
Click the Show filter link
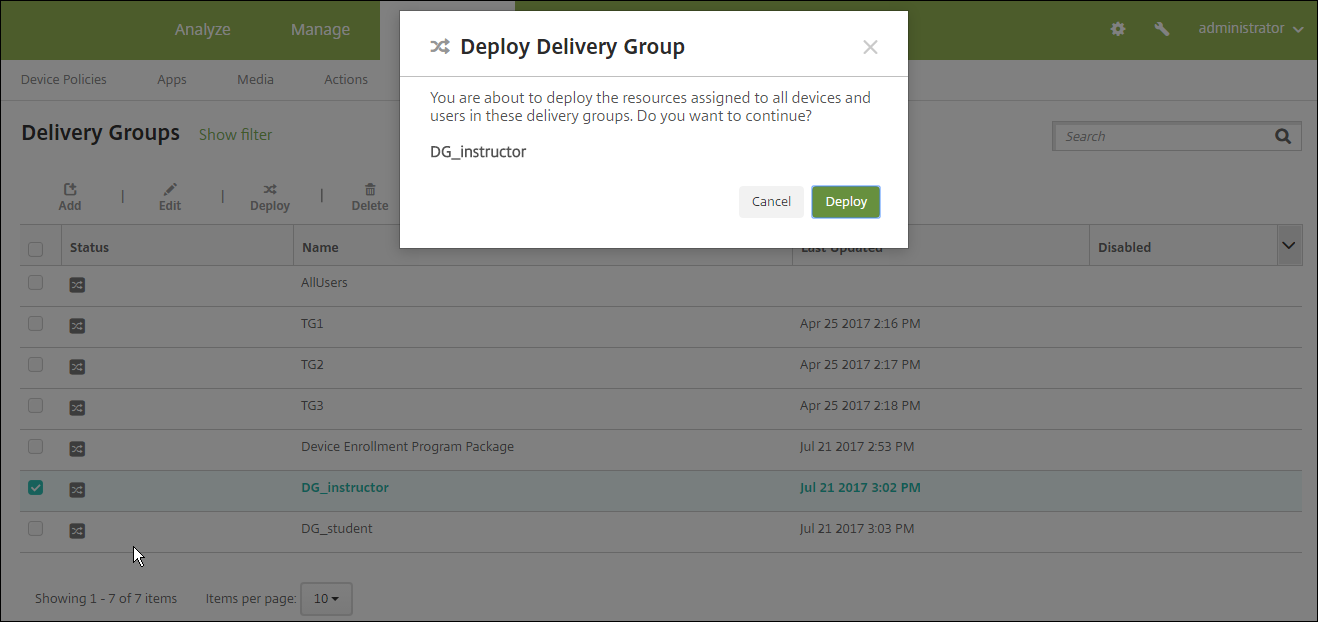click(x=235, y=135)
